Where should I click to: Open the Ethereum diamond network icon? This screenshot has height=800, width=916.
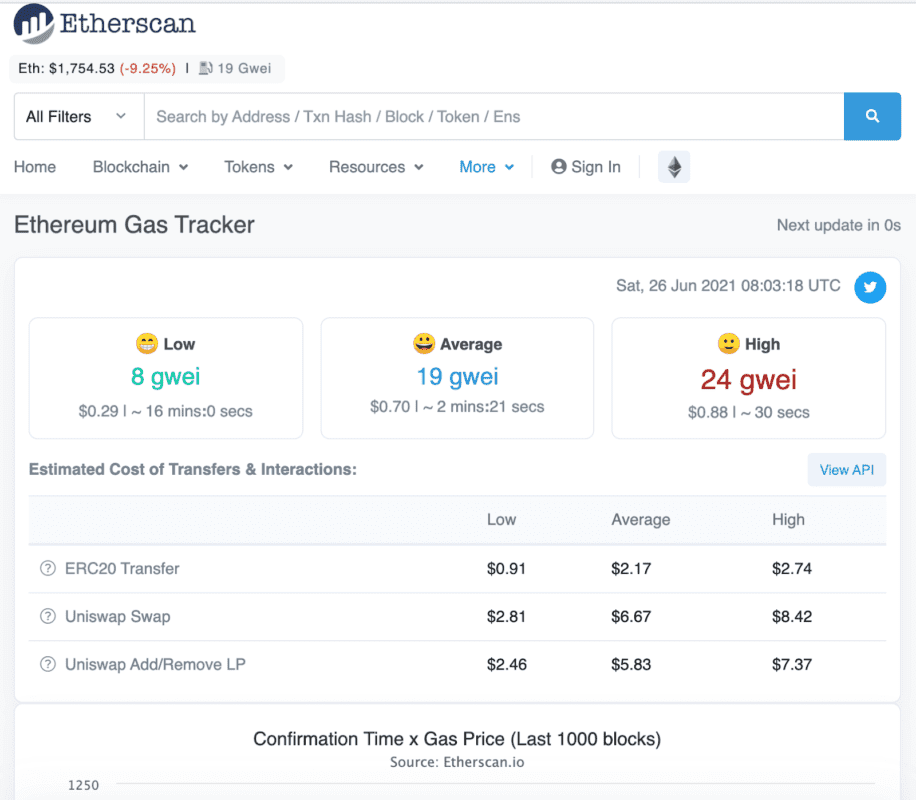(674, 167)
